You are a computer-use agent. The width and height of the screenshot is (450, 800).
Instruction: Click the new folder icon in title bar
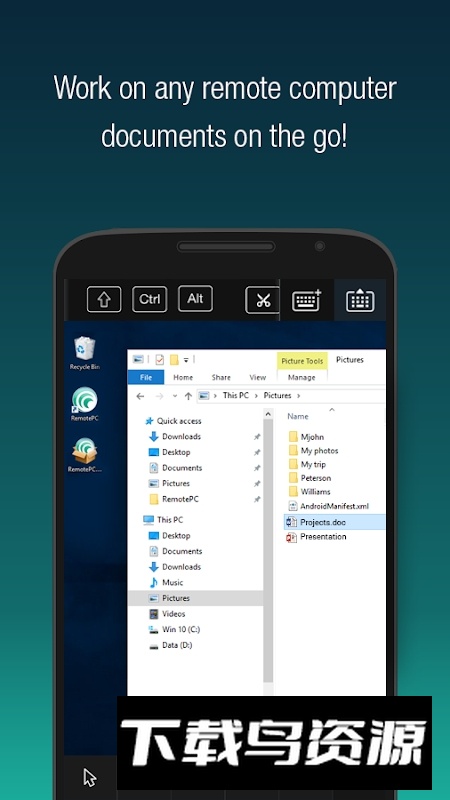[x=174, y=360]
